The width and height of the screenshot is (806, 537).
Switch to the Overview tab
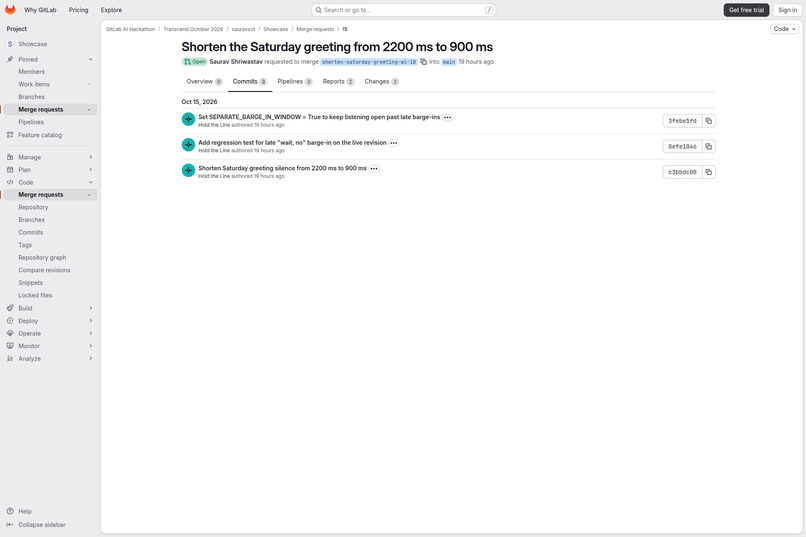click(x=204, y=82)
